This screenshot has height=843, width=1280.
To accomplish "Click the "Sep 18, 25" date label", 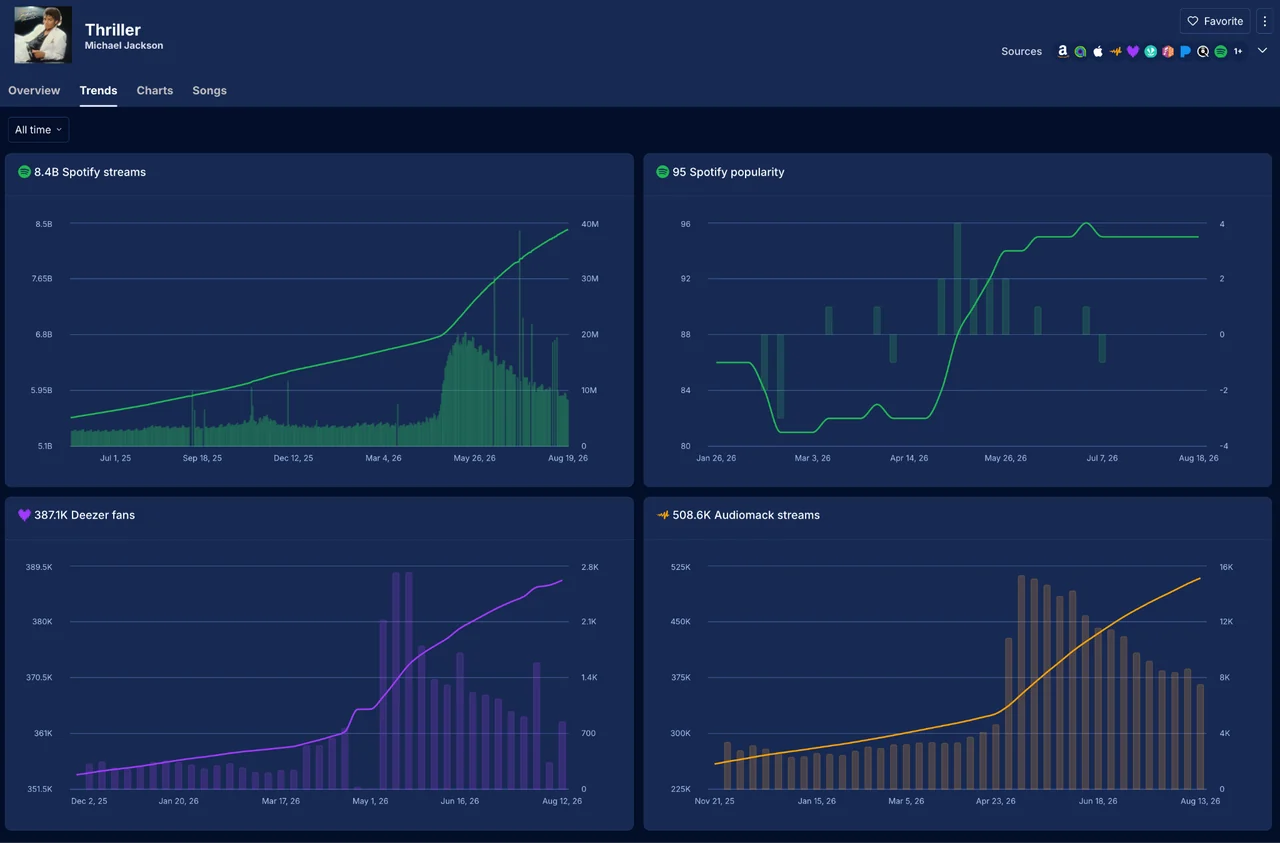I will pyautogui.click(x=202, y=458).
